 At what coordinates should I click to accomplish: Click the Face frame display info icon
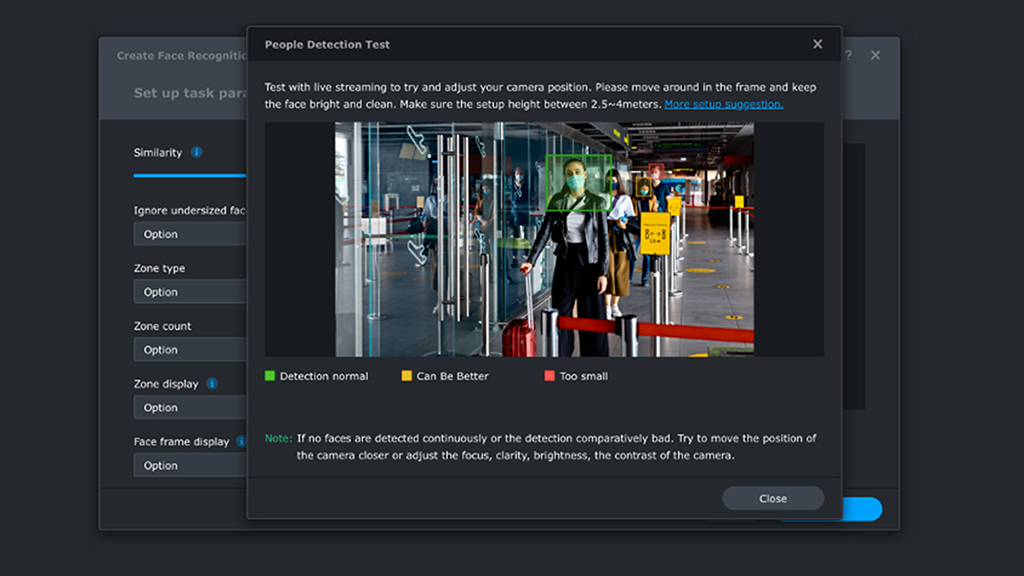click(x=241, y=442)
